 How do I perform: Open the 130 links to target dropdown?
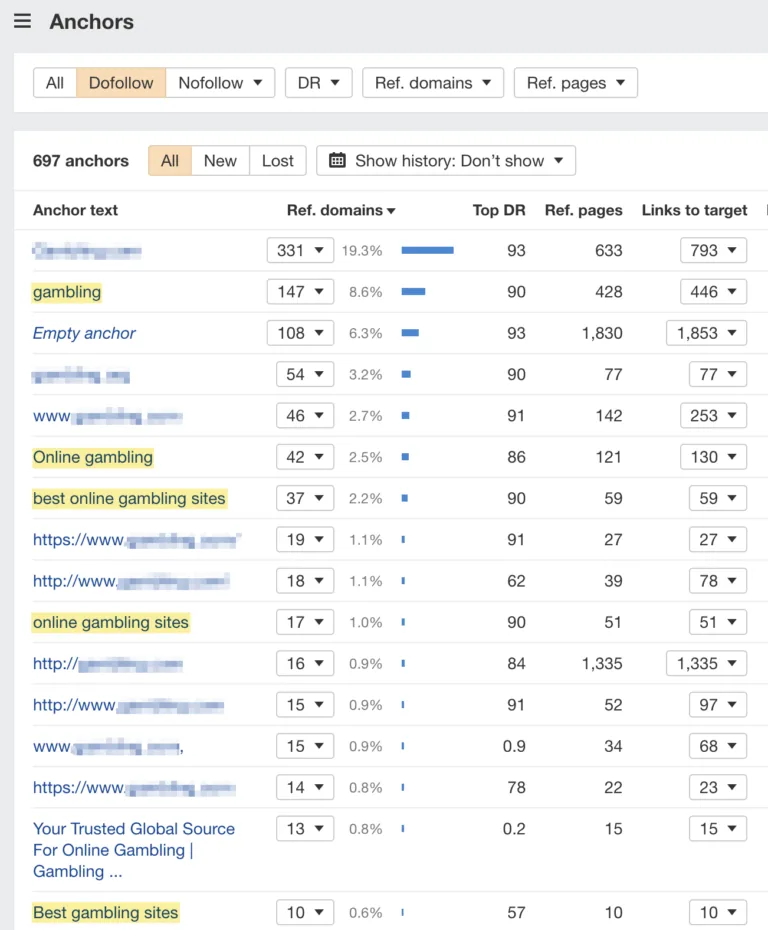pos(713,457)
